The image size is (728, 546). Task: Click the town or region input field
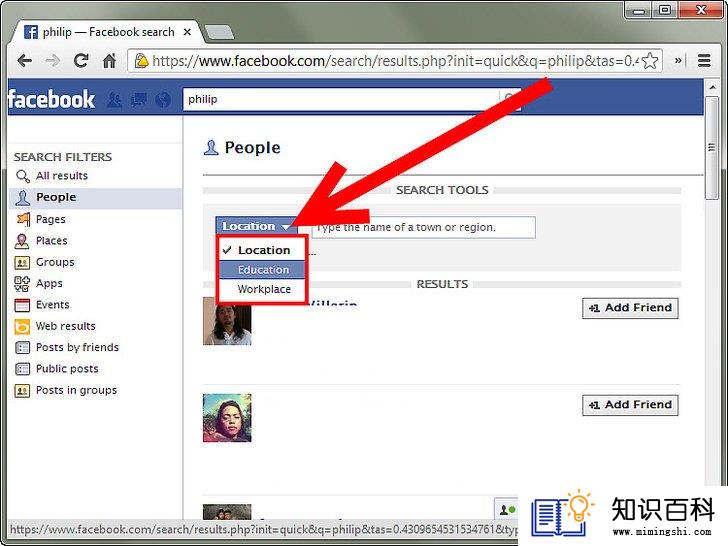click(423, 228)
